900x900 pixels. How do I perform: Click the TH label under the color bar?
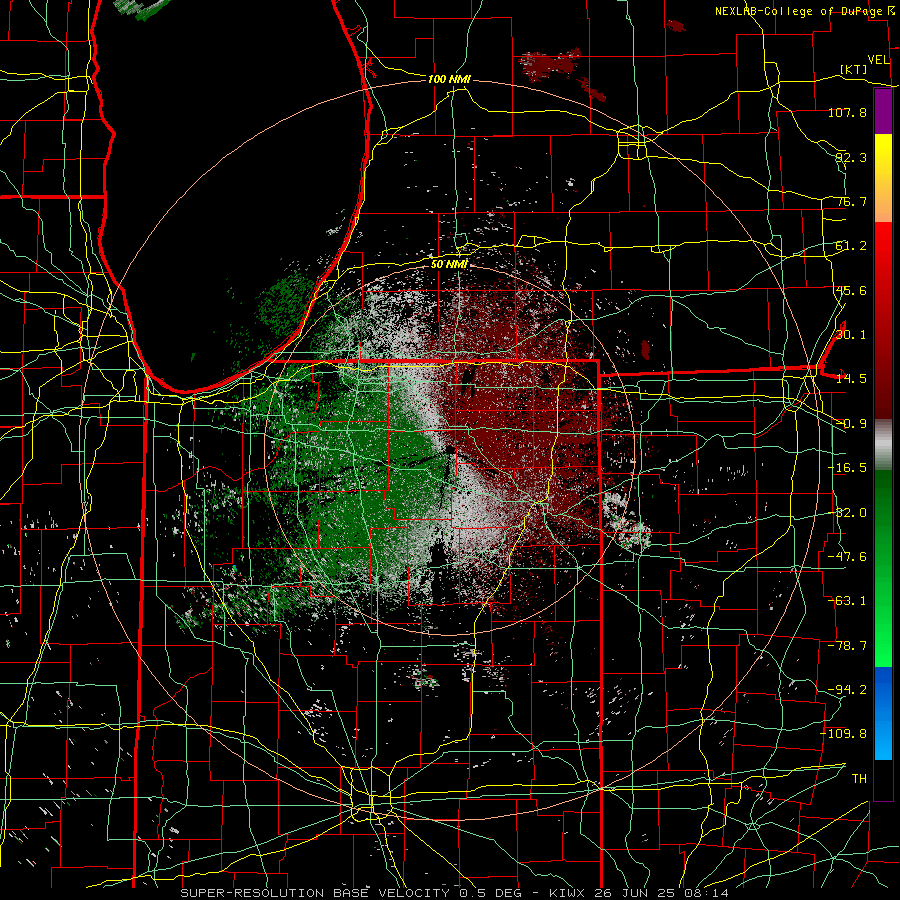859,779
